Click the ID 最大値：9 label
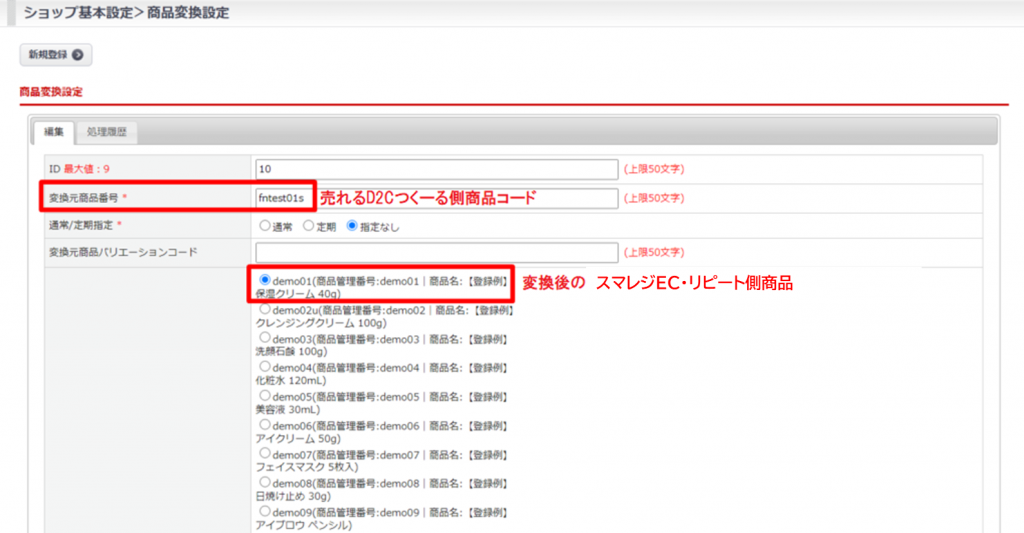 (79, 169)
